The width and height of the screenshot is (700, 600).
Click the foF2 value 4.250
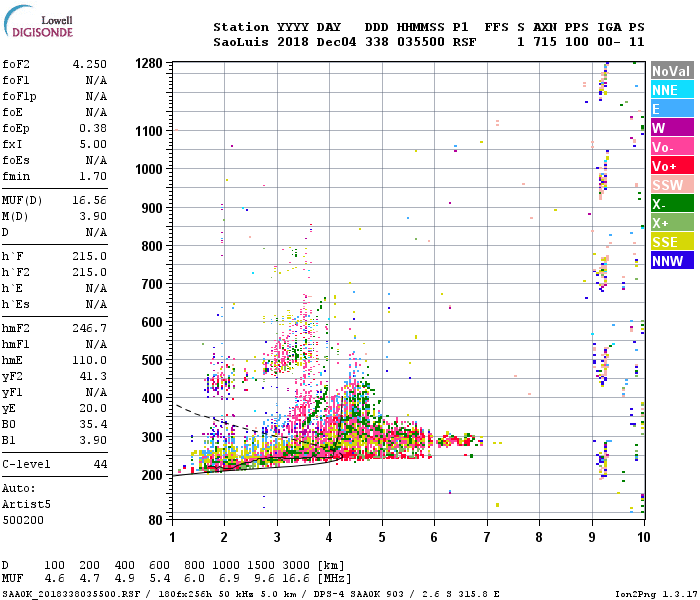pyautogui.click(x=90, y=64)
